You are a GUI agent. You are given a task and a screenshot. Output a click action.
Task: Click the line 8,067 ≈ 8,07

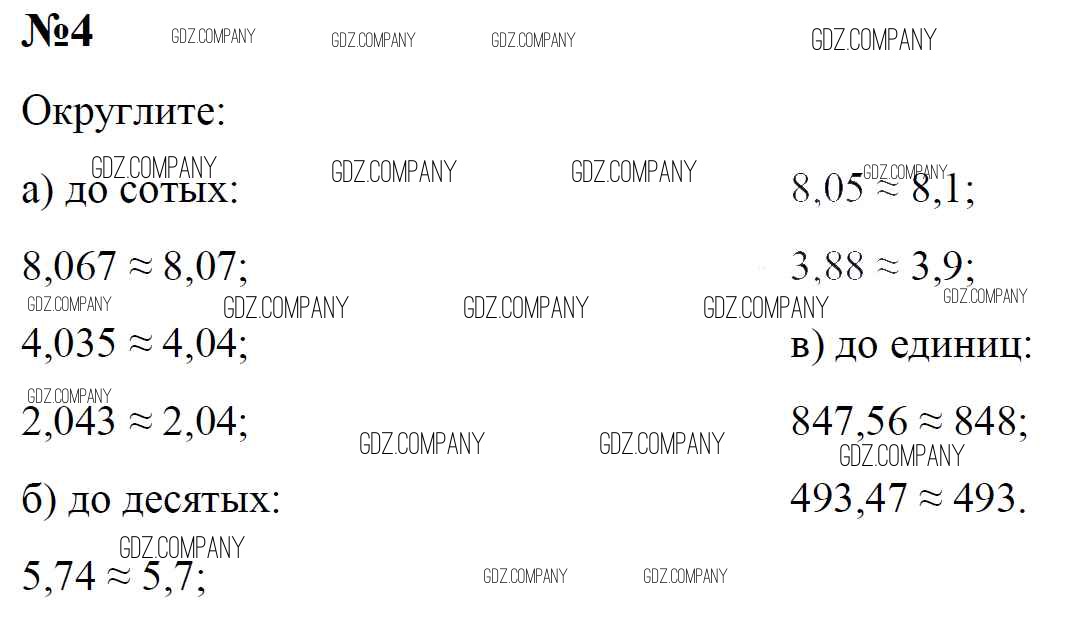[135, 266]
